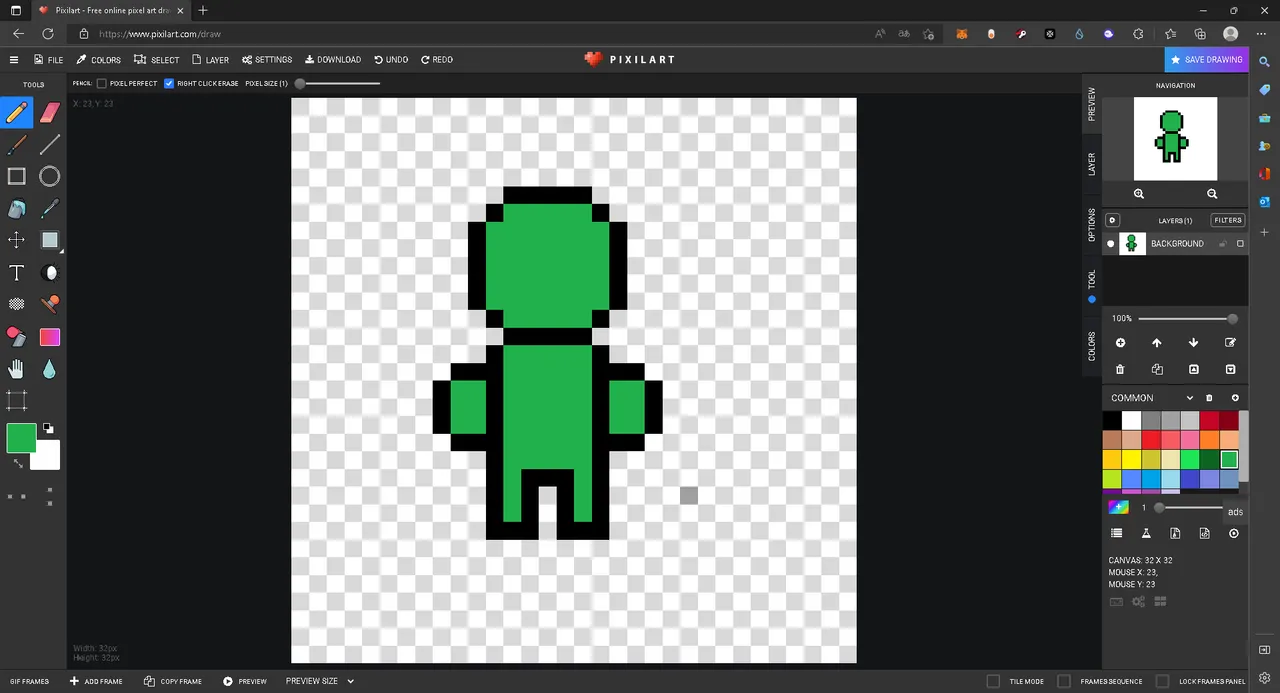Toggle Background layer visibility dot

[1111, 244]
